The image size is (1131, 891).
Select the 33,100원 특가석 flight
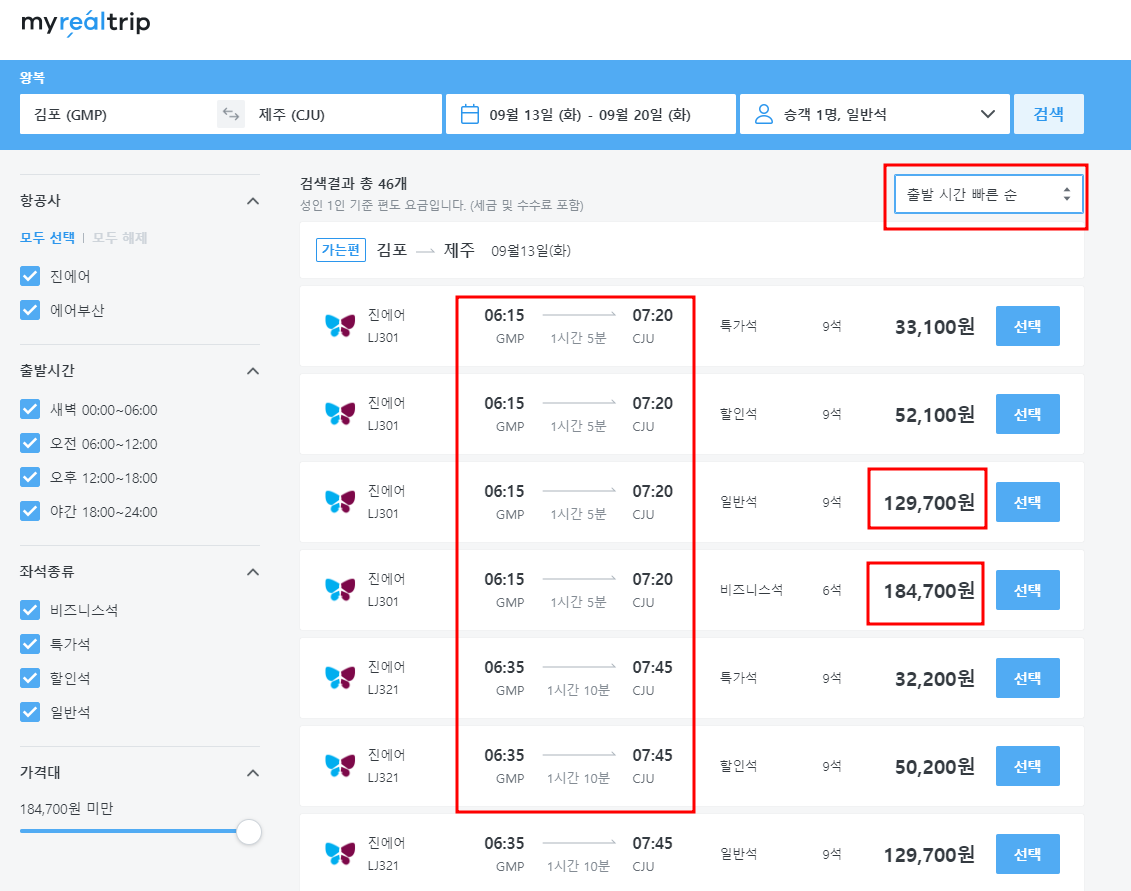(1027, 326)
